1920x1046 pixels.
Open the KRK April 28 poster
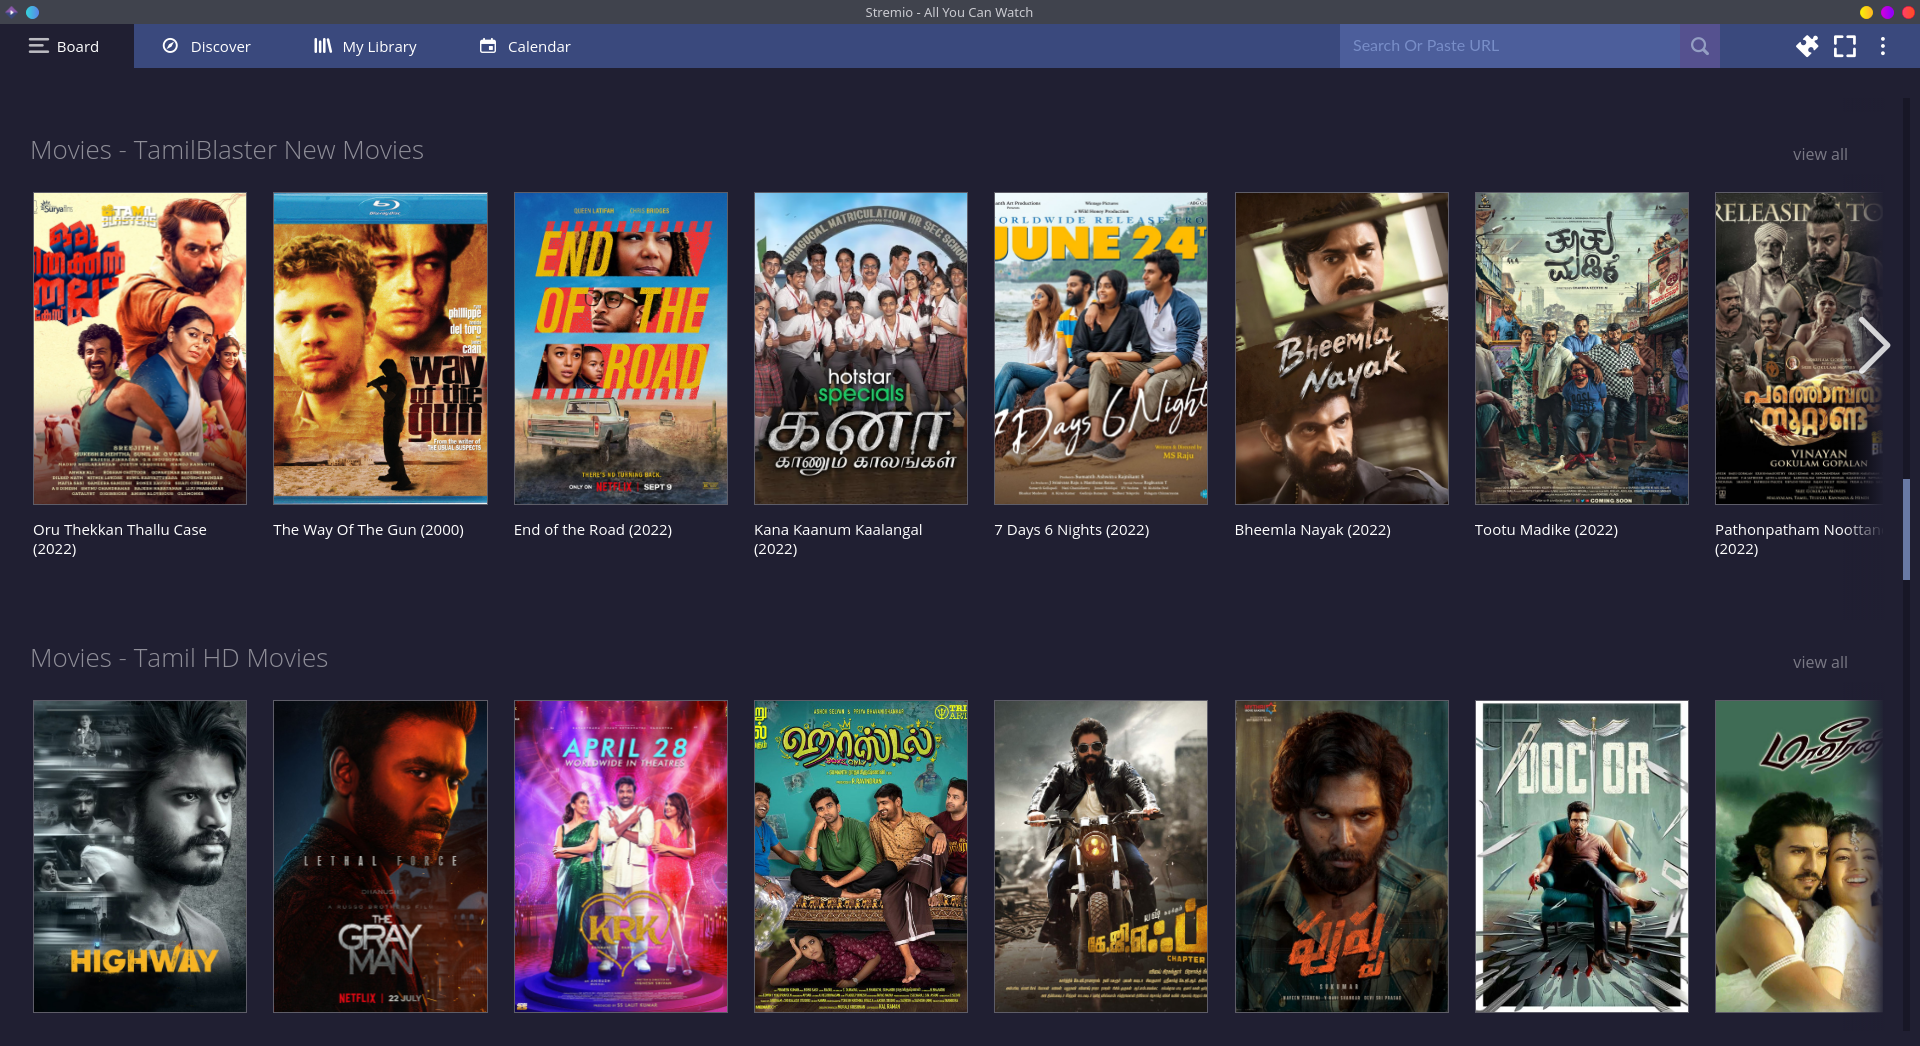[621, 856]
